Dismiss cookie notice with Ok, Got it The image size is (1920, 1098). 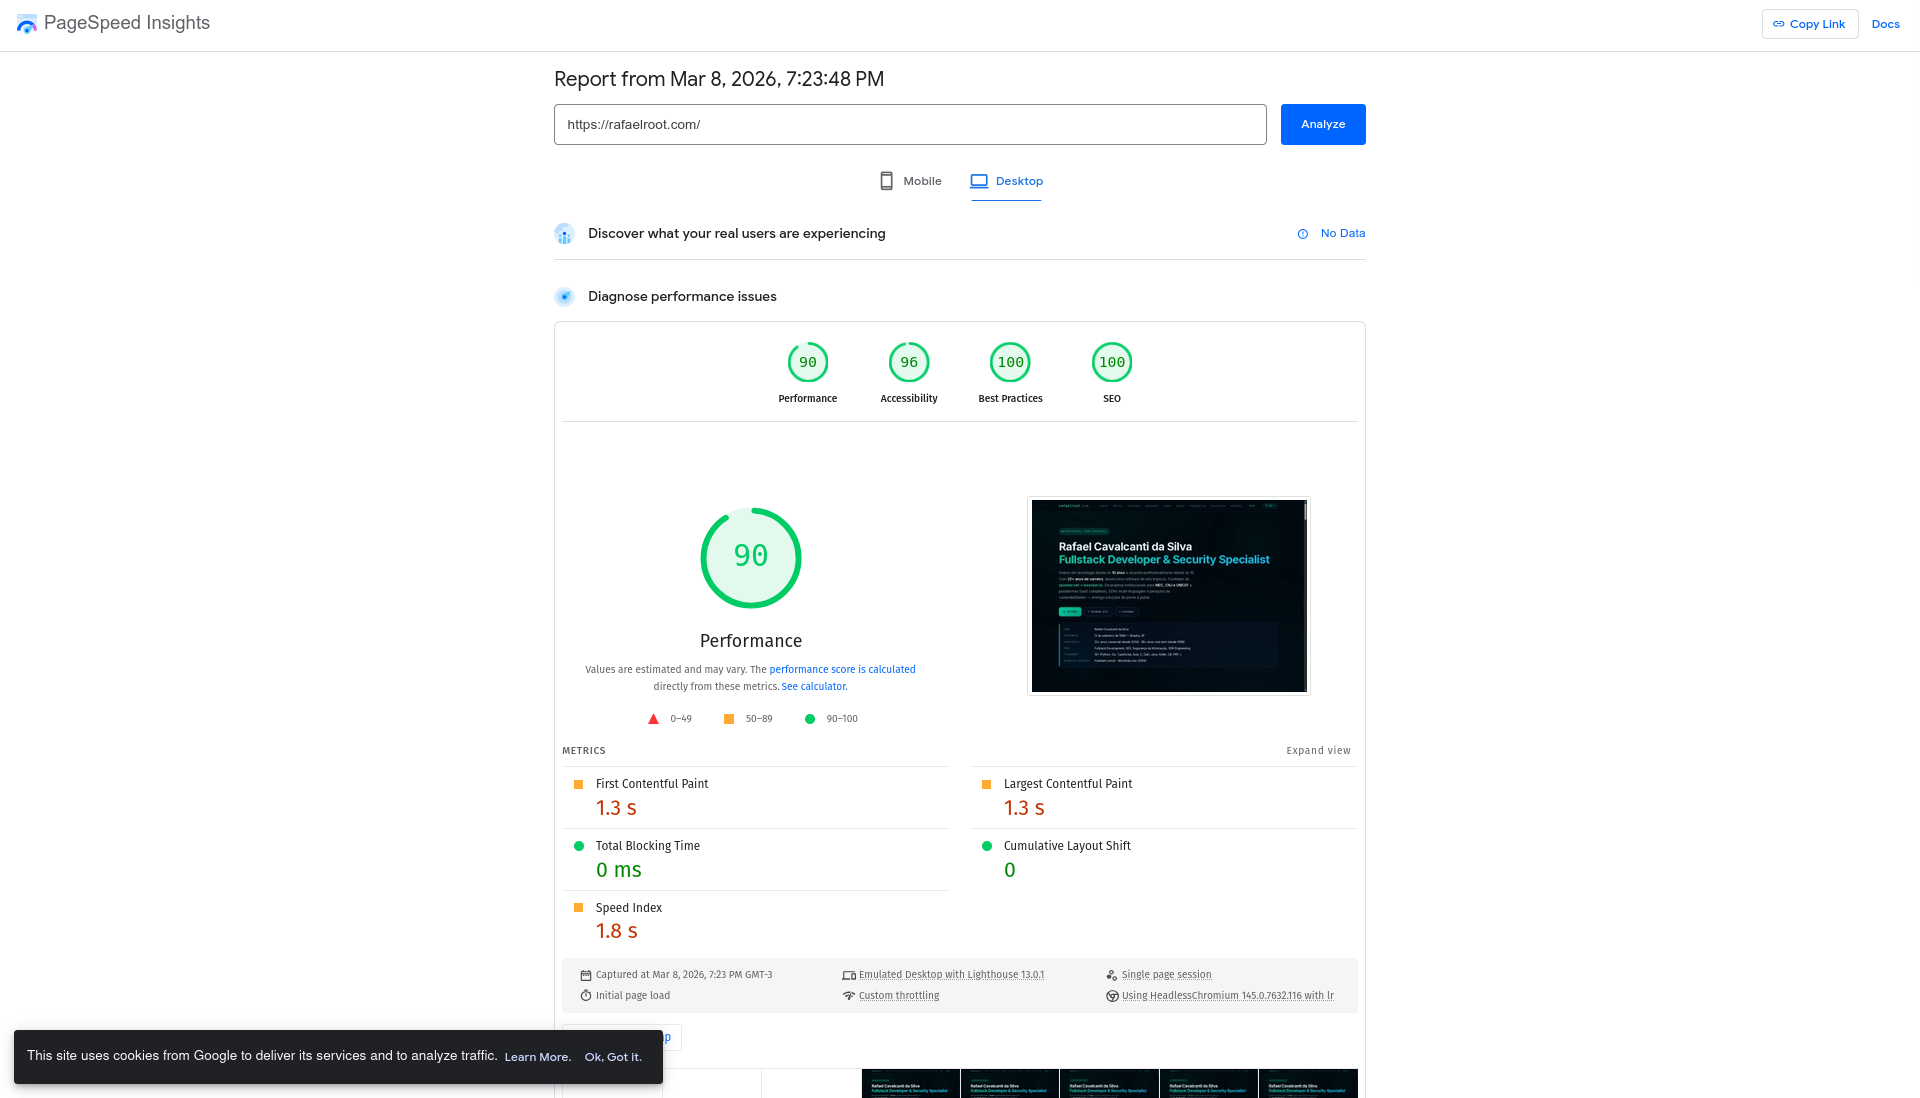[x=612, y=1056]
